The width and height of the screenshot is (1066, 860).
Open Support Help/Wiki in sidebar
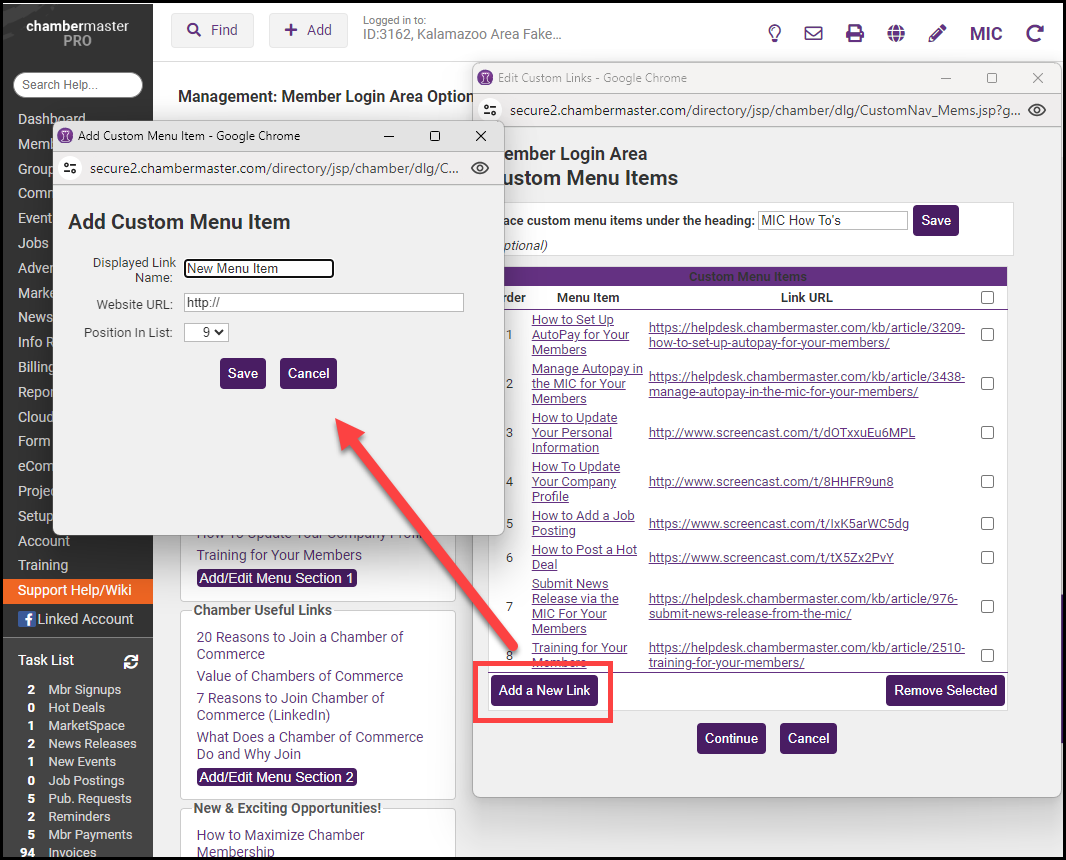point(74,590)
